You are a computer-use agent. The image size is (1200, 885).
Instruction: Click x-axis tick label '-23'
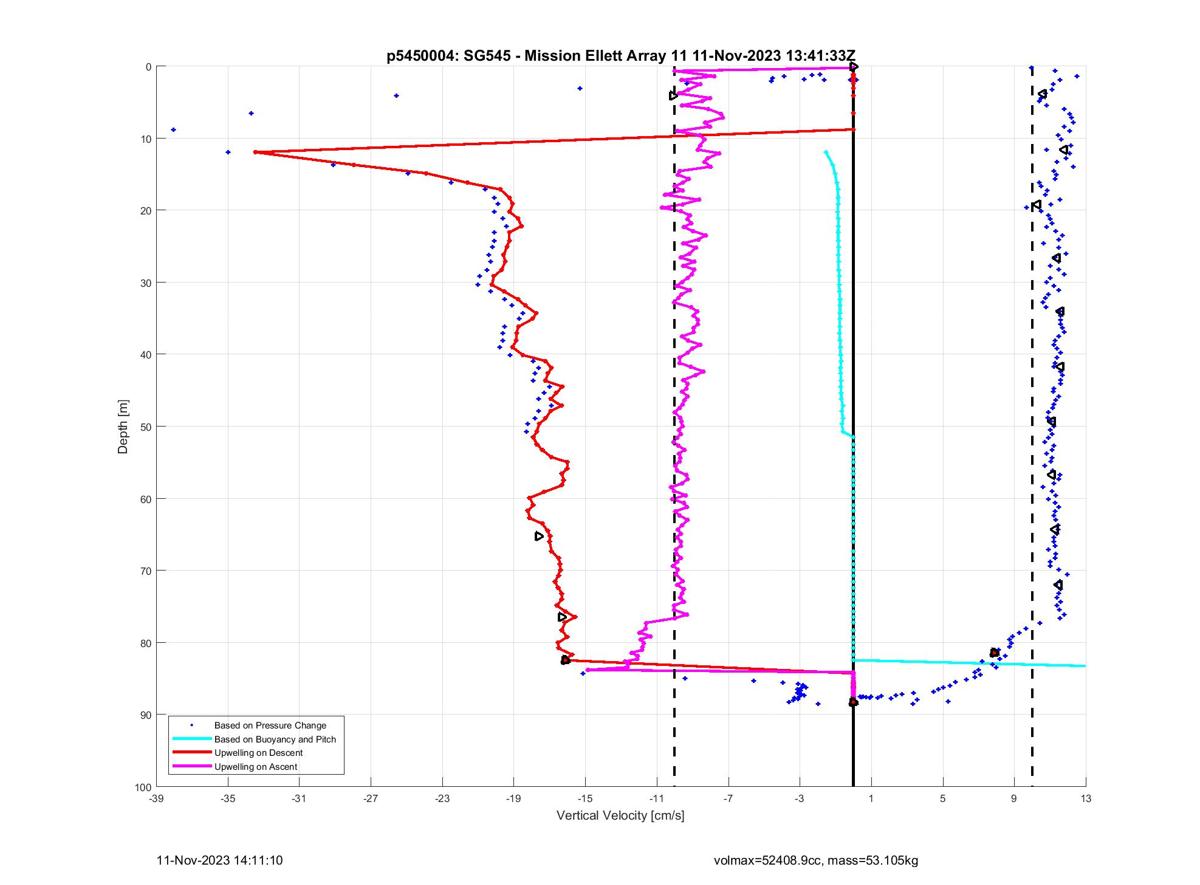tap(441, 798)
